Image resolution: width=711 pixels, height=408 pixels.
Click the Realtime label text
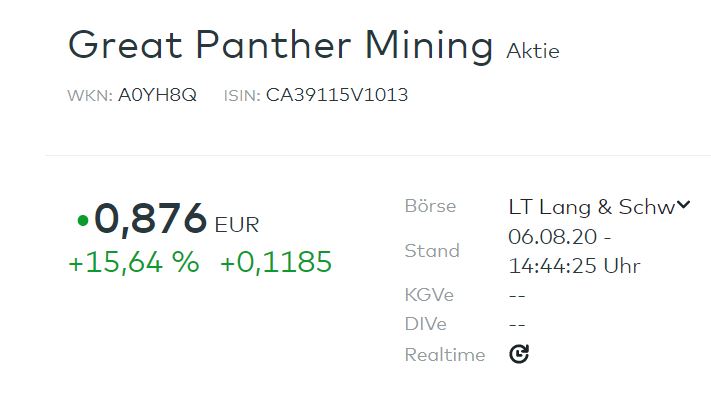445,354
